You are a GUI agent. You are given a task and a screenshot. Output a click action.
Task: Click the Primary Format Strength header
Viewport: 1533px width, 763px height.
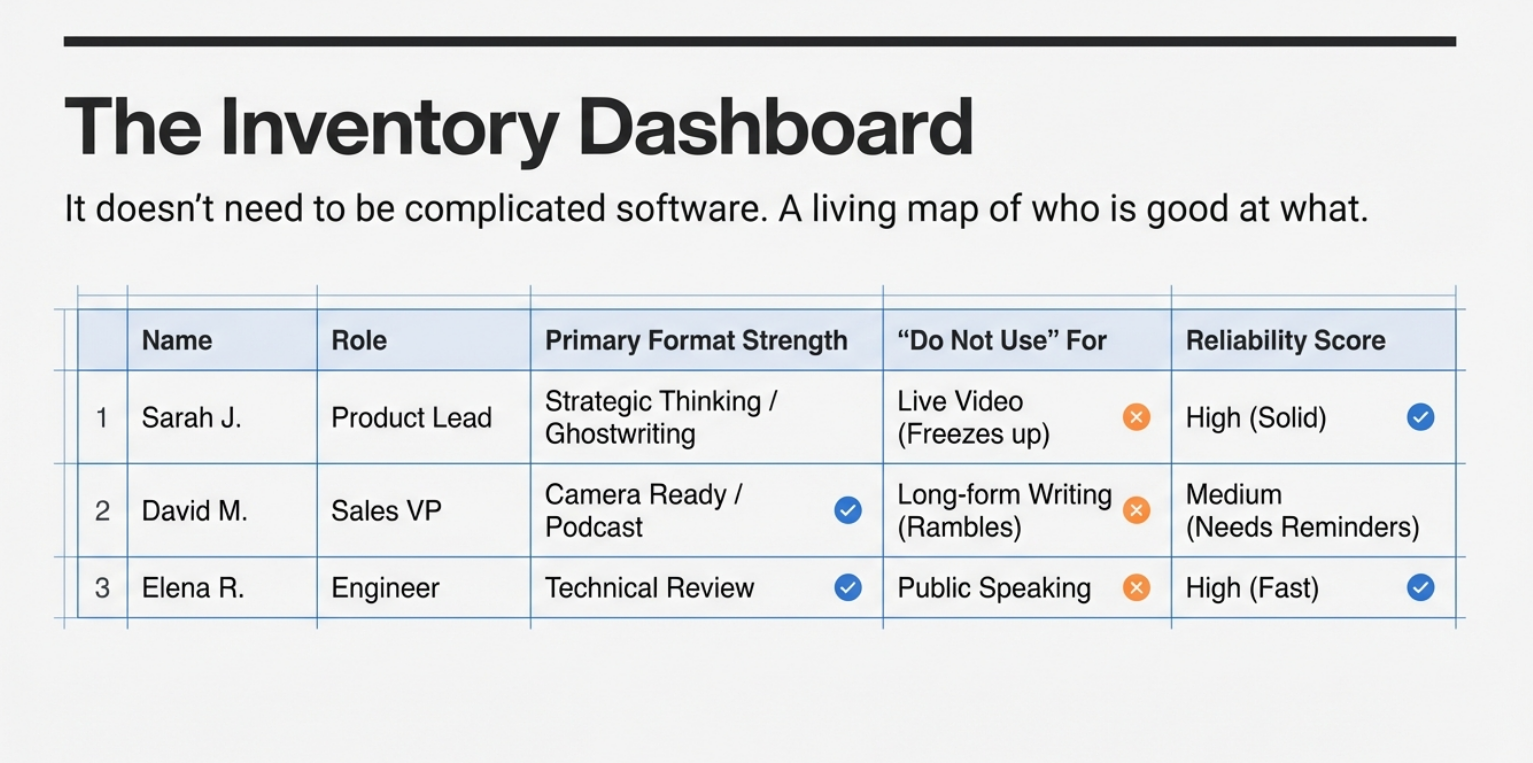(696, 341)
